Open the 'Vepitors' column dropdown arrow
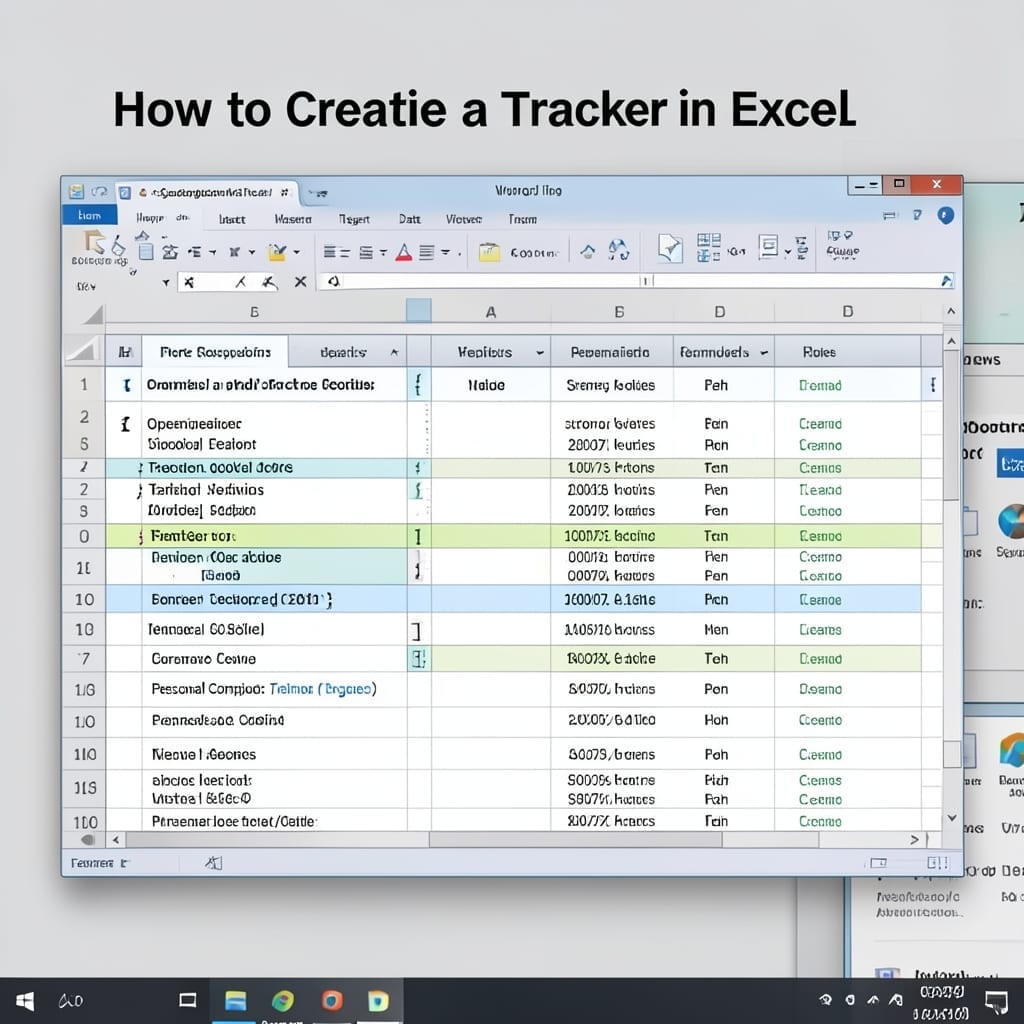The image size is (1024, 1024). (540, 353)
